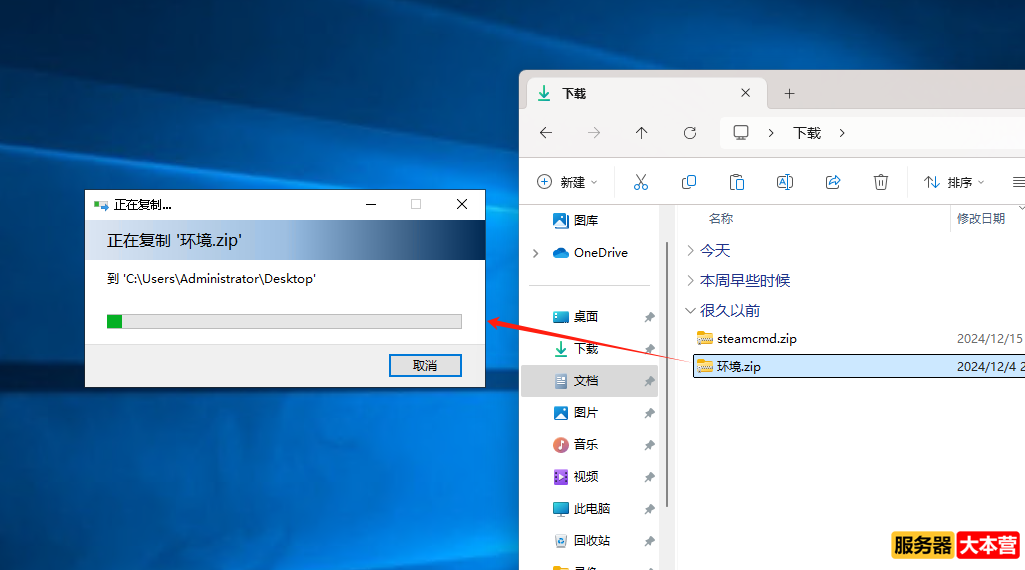Unpin 文档 via its pin icon

pyautogui.click(x=649, y=381)
